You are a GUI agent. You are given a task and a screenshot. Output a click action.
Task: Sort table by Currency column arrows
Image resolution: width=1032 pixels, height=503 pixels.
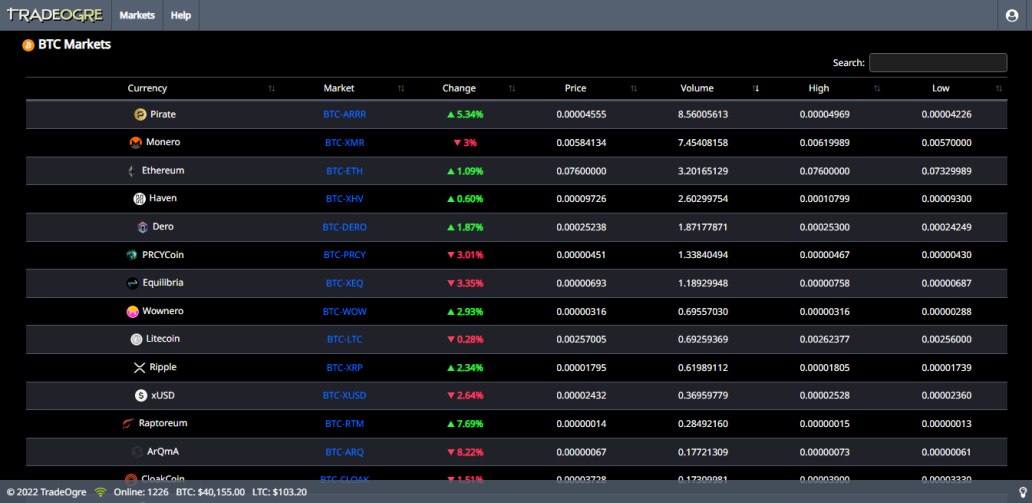point(272,88)
